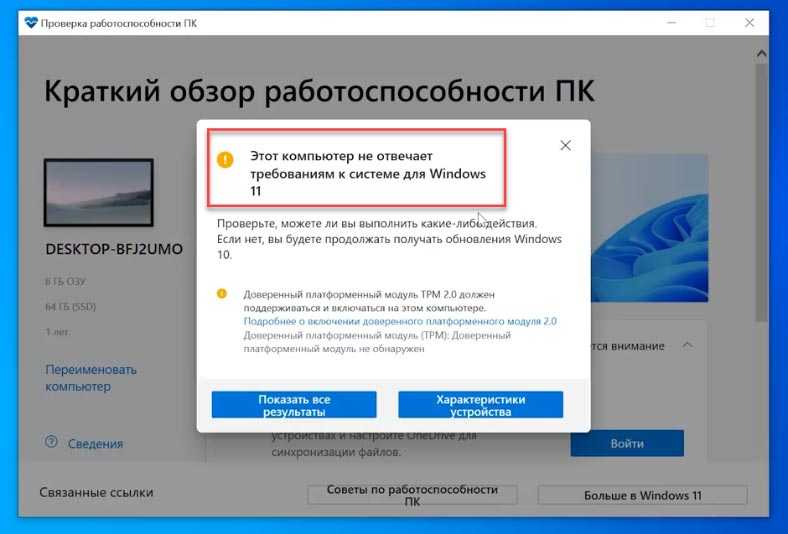Click the scrollbar up arrow
The height and width of the screenshot is (534, 788).
pyautogui.click(x=761, y=53)
